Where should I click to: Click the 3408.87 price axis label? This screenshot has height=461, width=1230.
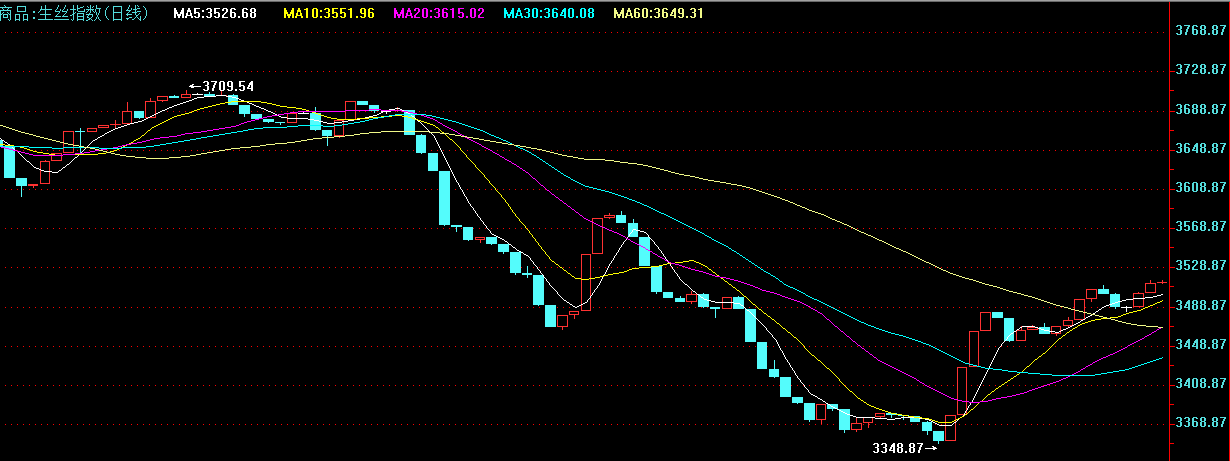[x=1200, y=384]
